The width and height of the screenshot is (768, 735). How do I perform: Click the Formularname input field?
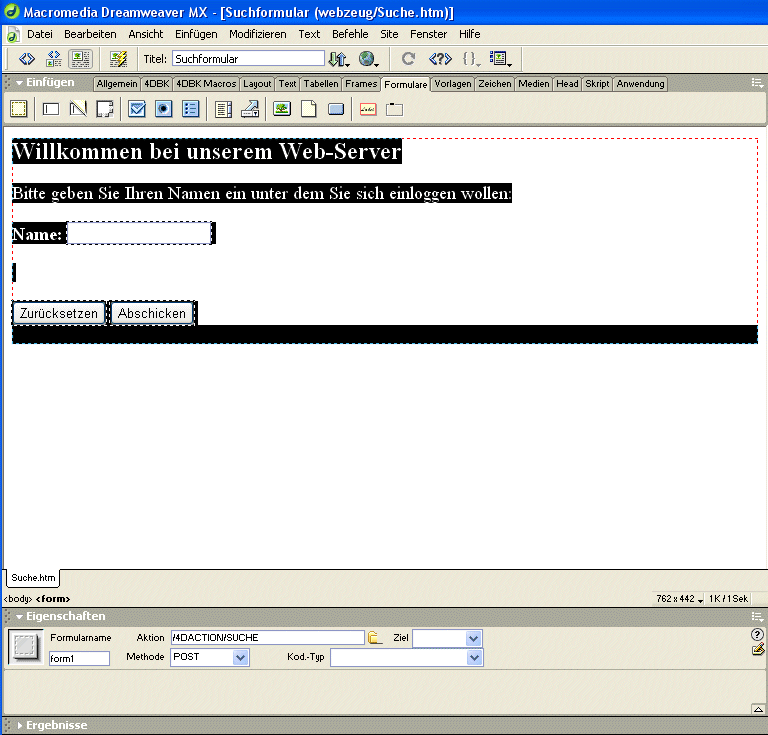tap(79, 658)
